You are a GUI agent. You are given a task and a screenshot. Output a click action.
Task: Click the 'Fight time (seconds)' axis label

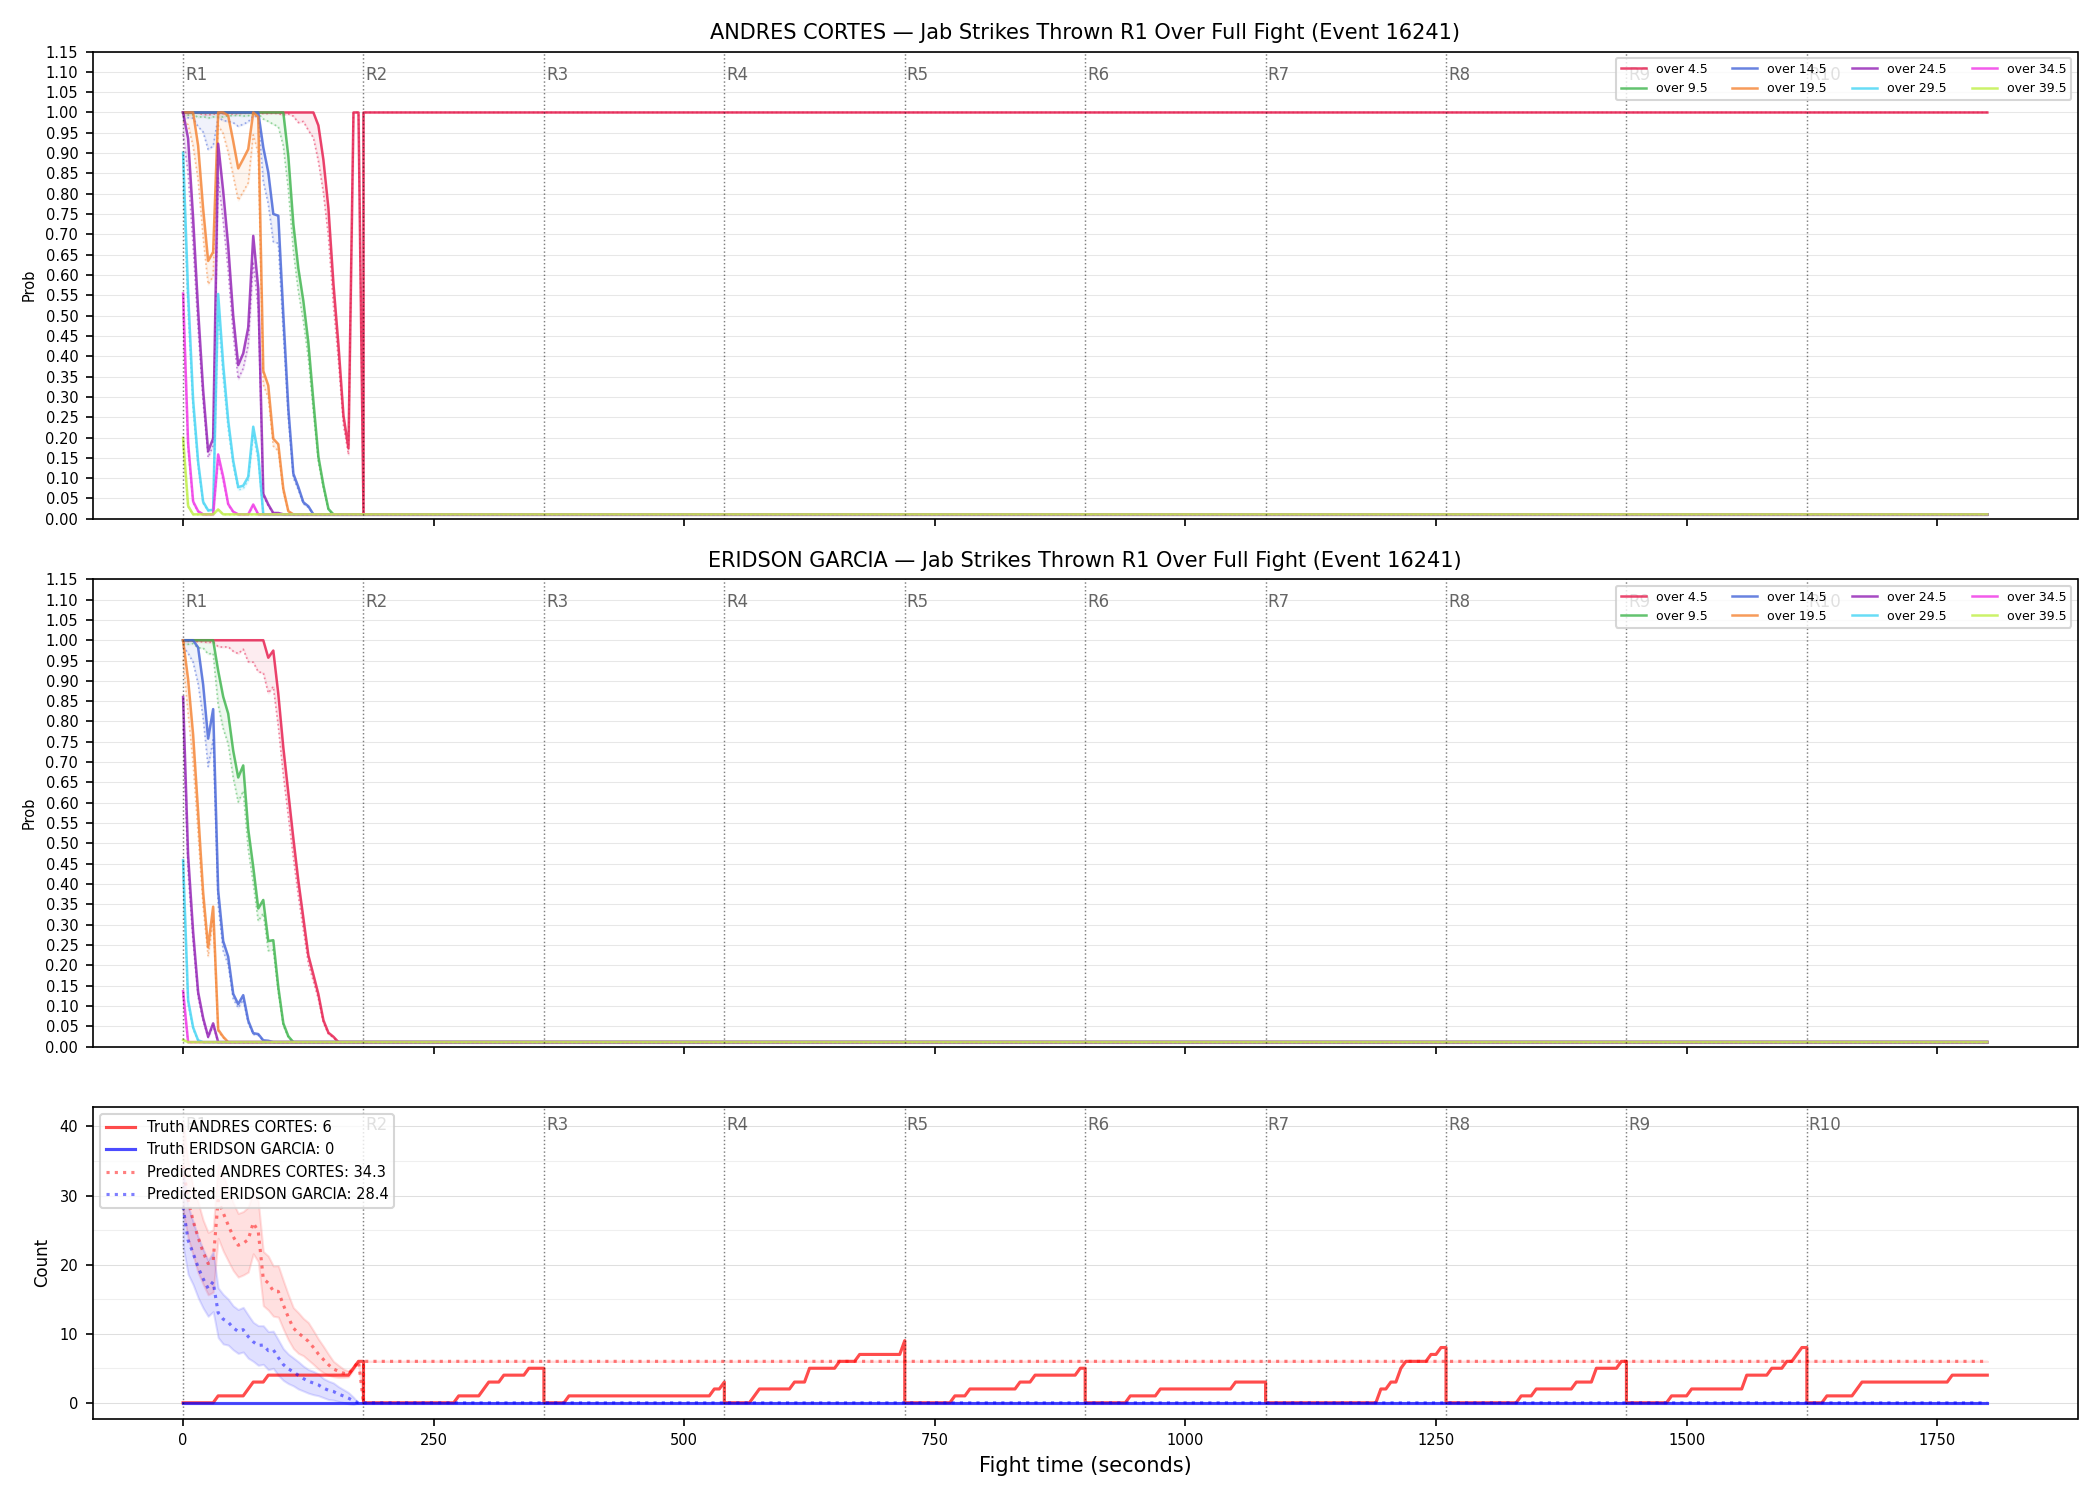click(1085, 1465)
